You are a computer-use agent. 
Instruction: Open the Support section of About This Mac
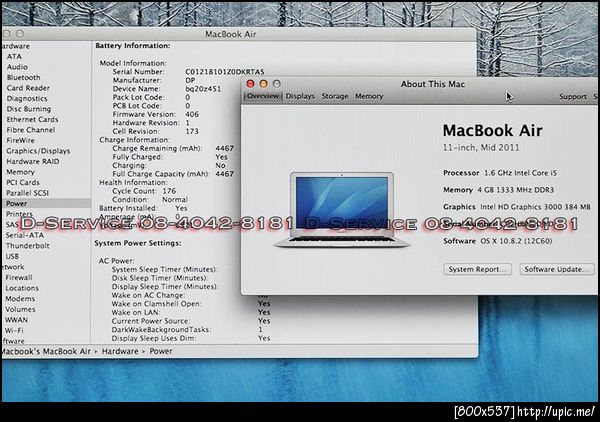572,96
